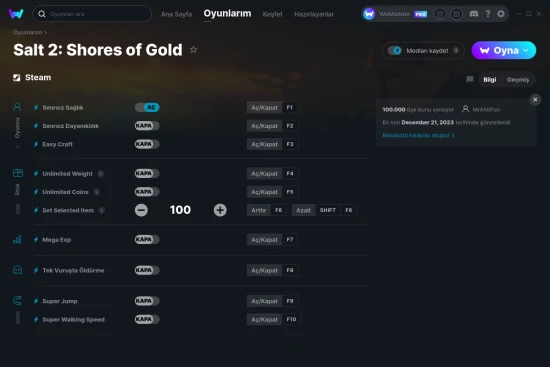Click the Steam platform icon
Viewport: 550px width, 367px height.
coord(16,78)
